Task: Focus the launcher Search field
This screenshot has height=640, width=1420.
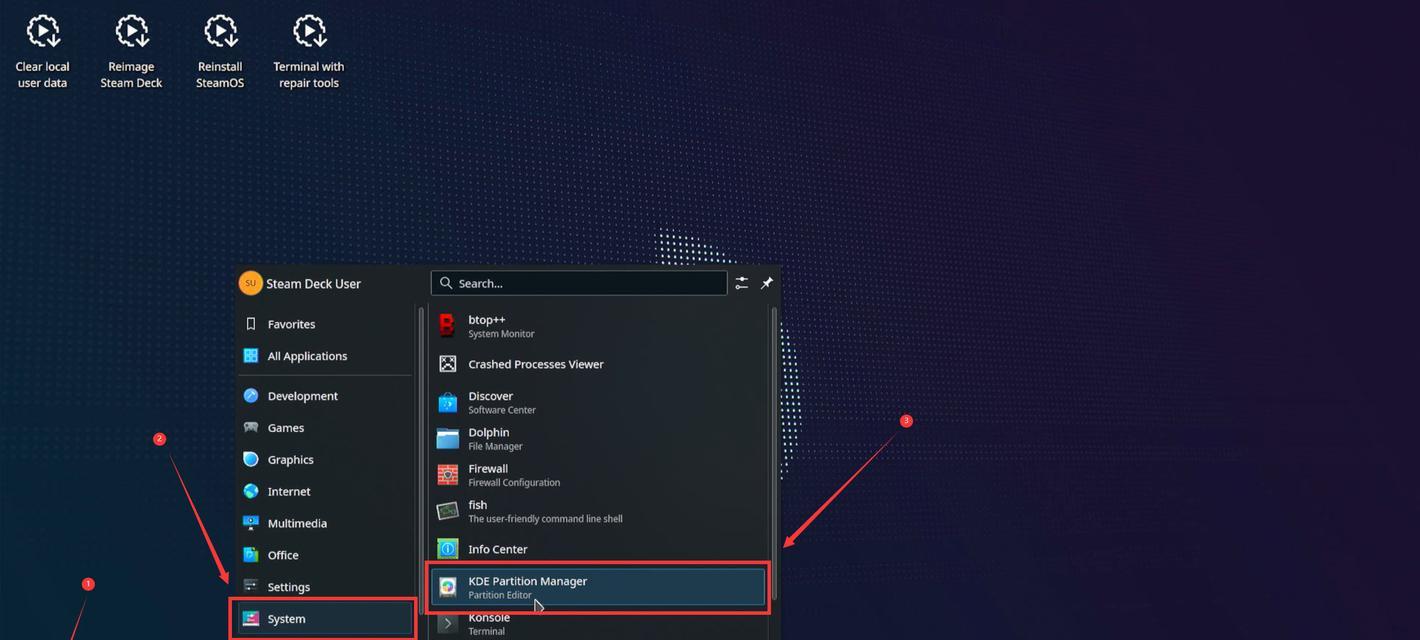Action: point(579,283)
